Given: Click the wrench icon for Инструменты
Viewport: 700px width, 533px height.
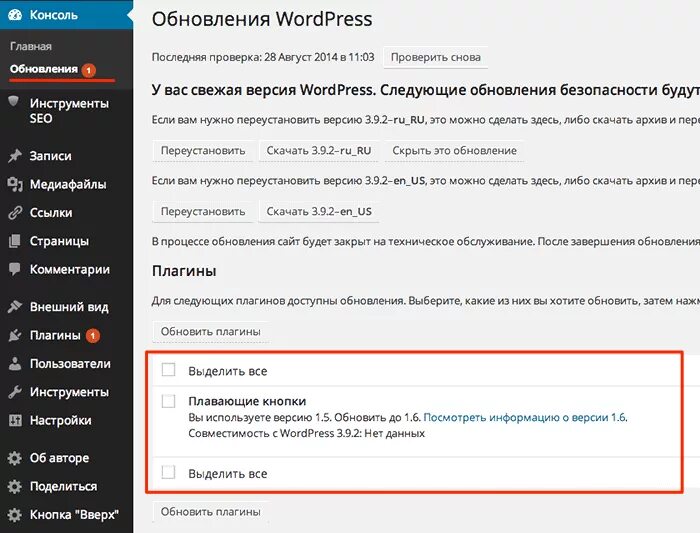Looking at the screenshot, I should 15,392.
